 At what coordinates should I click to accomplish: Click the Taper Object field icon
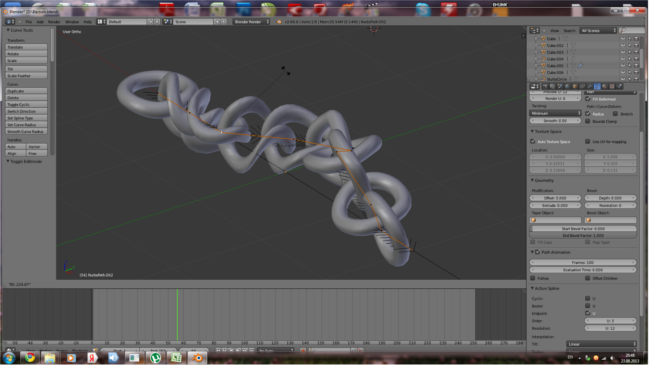point(534,220)
